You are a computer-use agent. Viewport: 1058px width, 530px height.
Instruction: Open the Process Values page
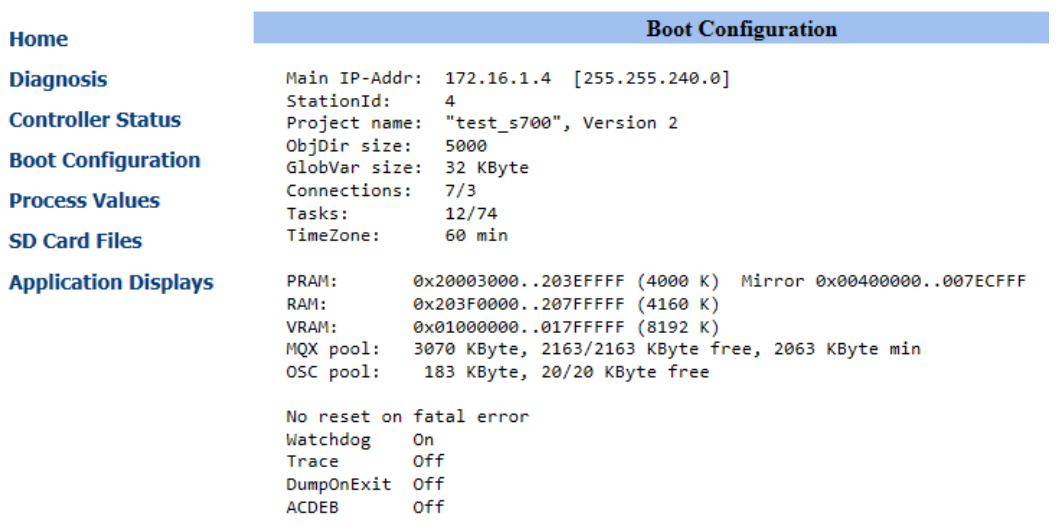click(84, 201)
